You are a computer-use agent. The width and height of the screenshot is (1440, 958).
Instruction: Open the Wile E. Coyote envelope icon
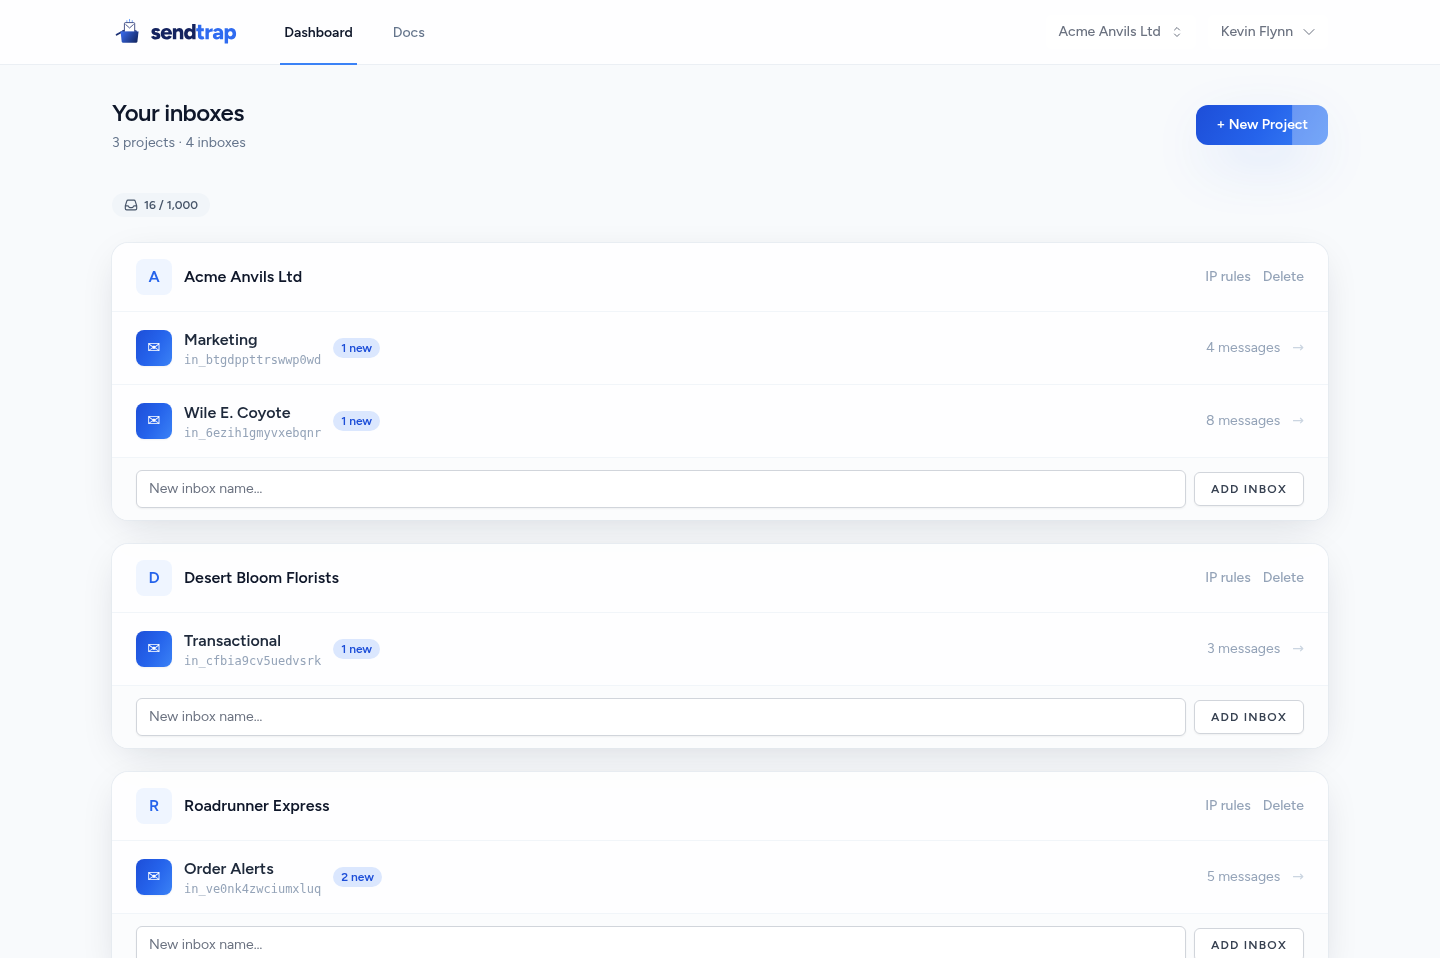tap(154, 421)
